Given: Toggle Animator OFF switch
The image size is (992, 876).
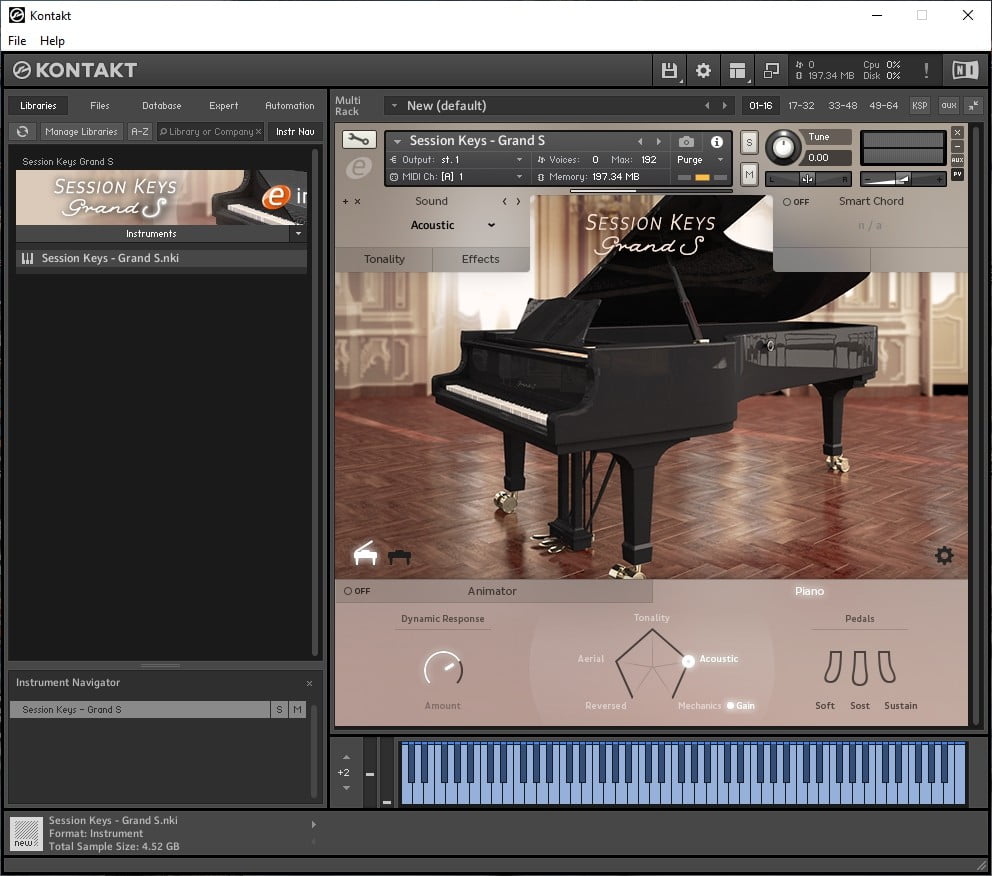Looking at the screenshot, I should [x=357, y=591].
